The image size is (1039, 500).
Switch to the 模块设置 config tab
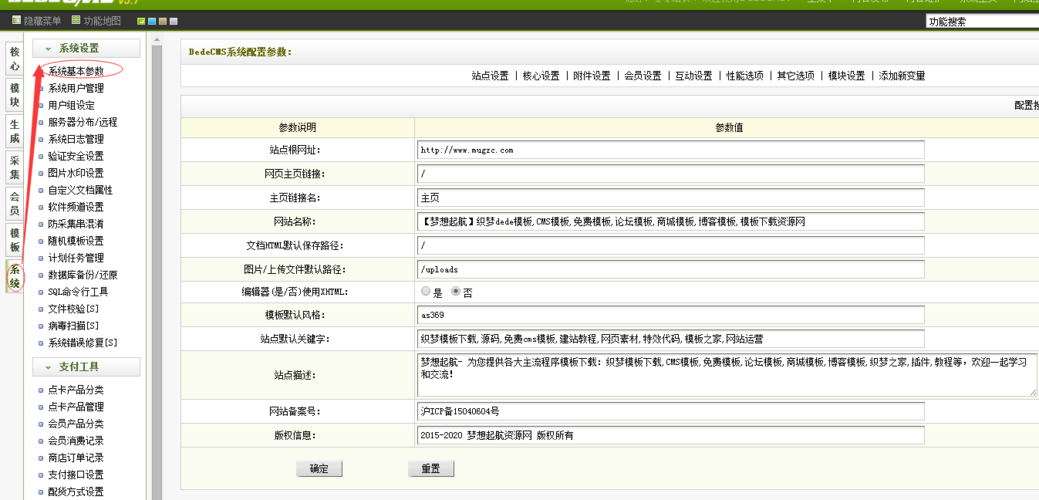pyautogui.click(x=847, y=76)
